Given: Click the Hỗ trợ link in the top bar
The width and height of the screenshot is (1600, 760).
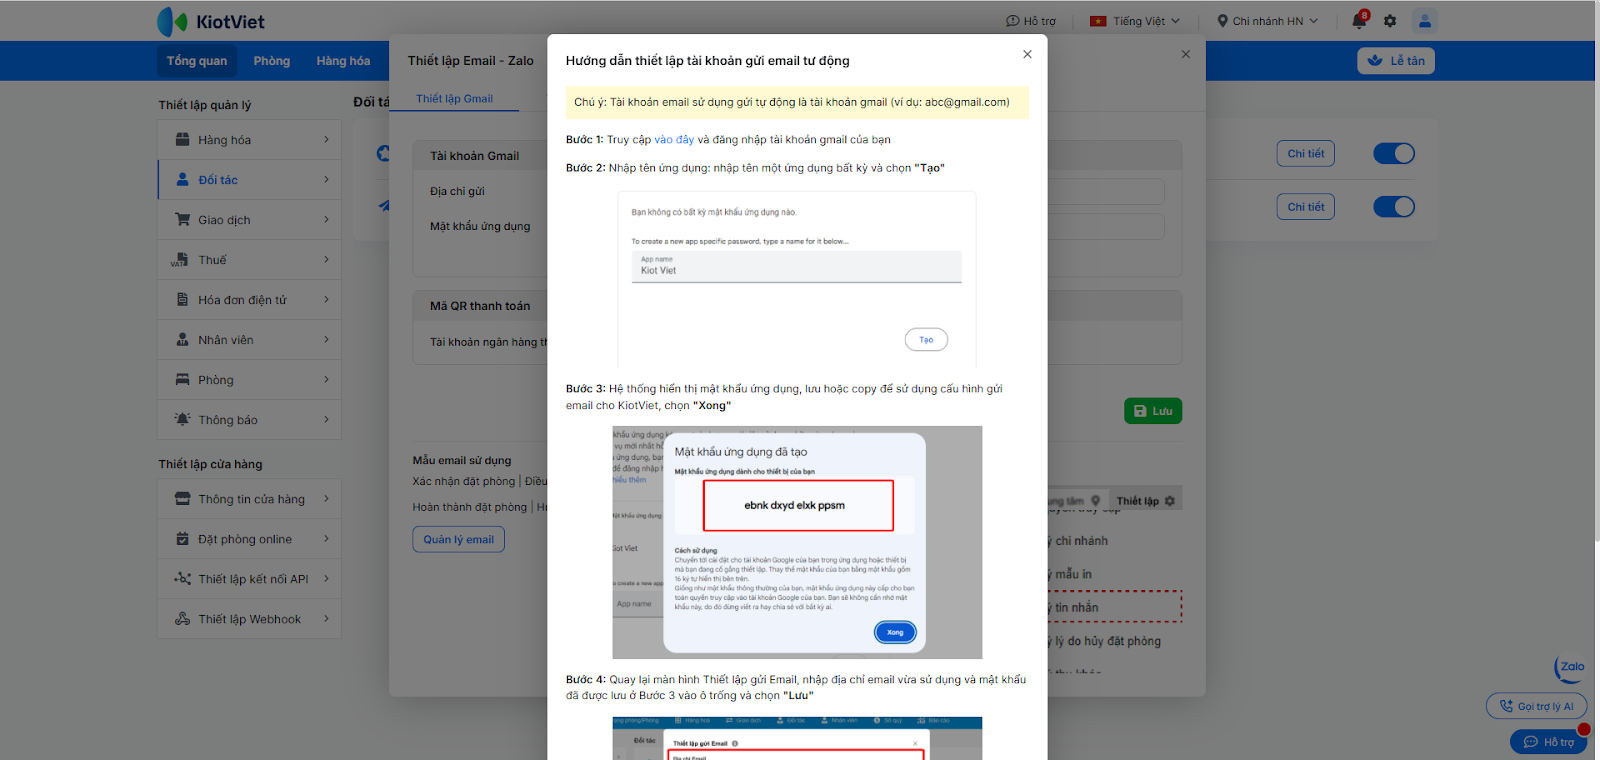Looking at the screenshot, I should tap(1031, 21).
